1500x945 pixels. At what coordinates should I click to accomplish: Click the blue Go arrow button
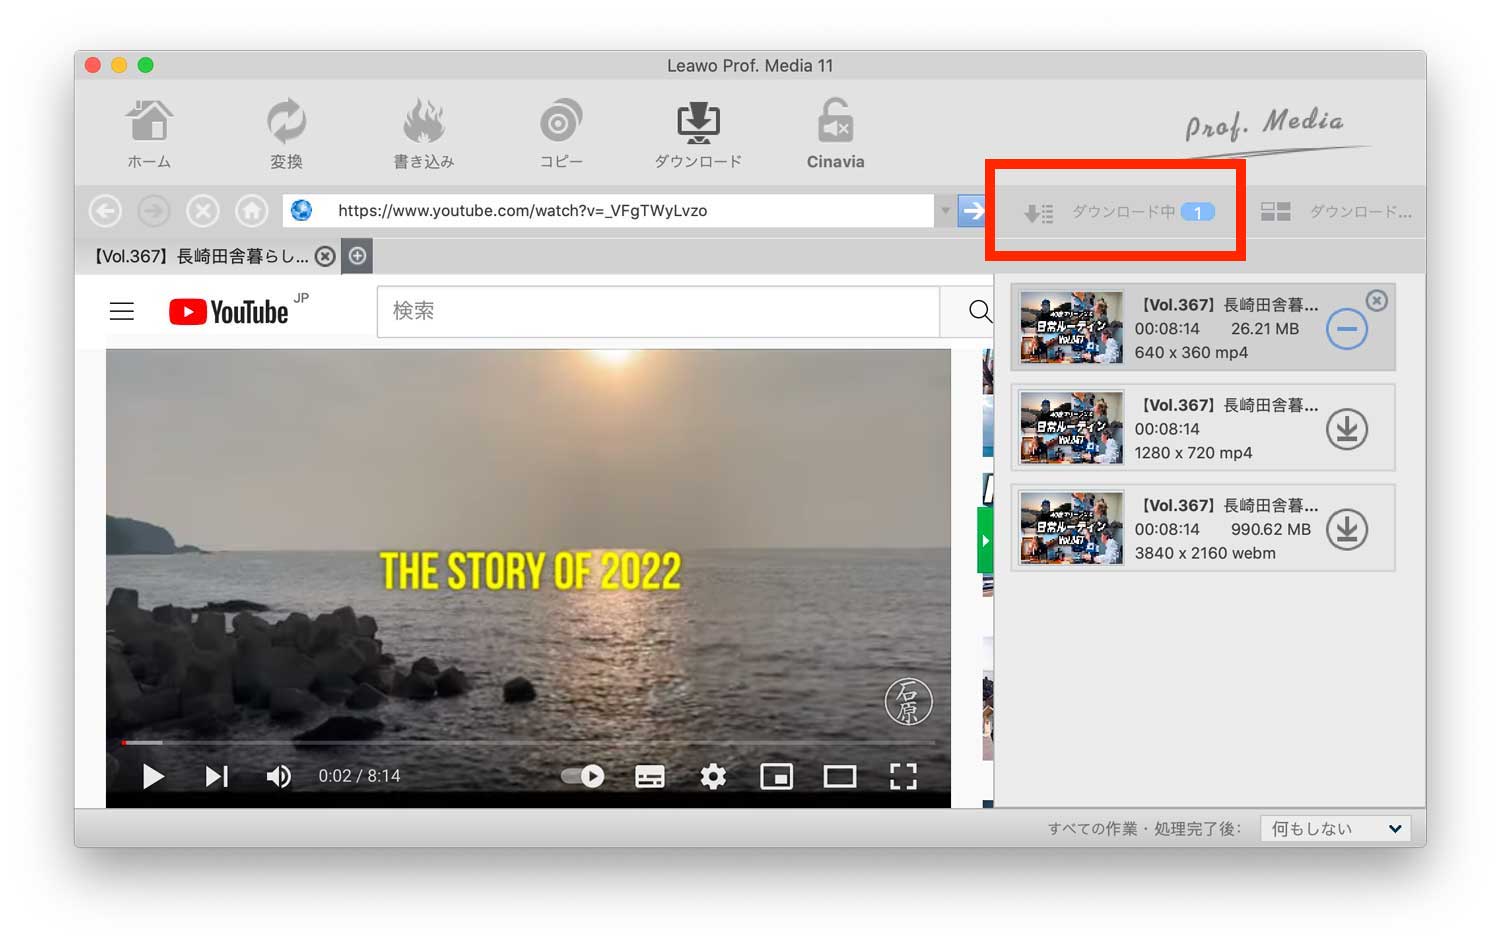972,211
